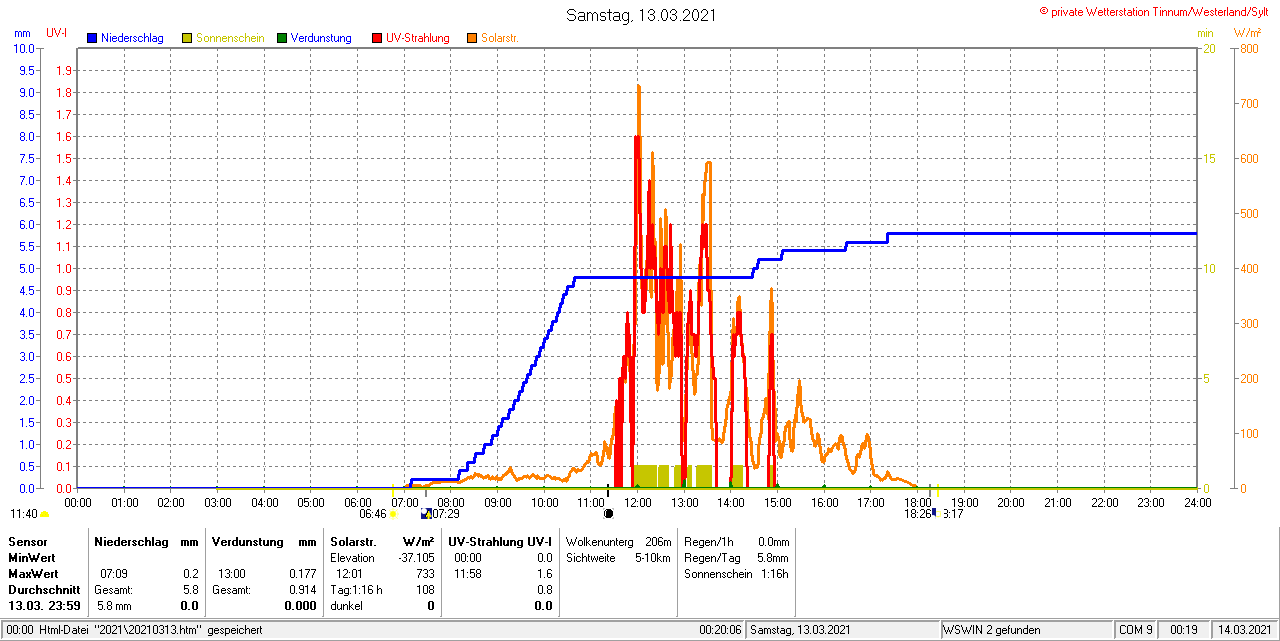Click the 00:19 status bar field
The height and width of the screenshot is (641, 1280).
tap(1184, 630)
